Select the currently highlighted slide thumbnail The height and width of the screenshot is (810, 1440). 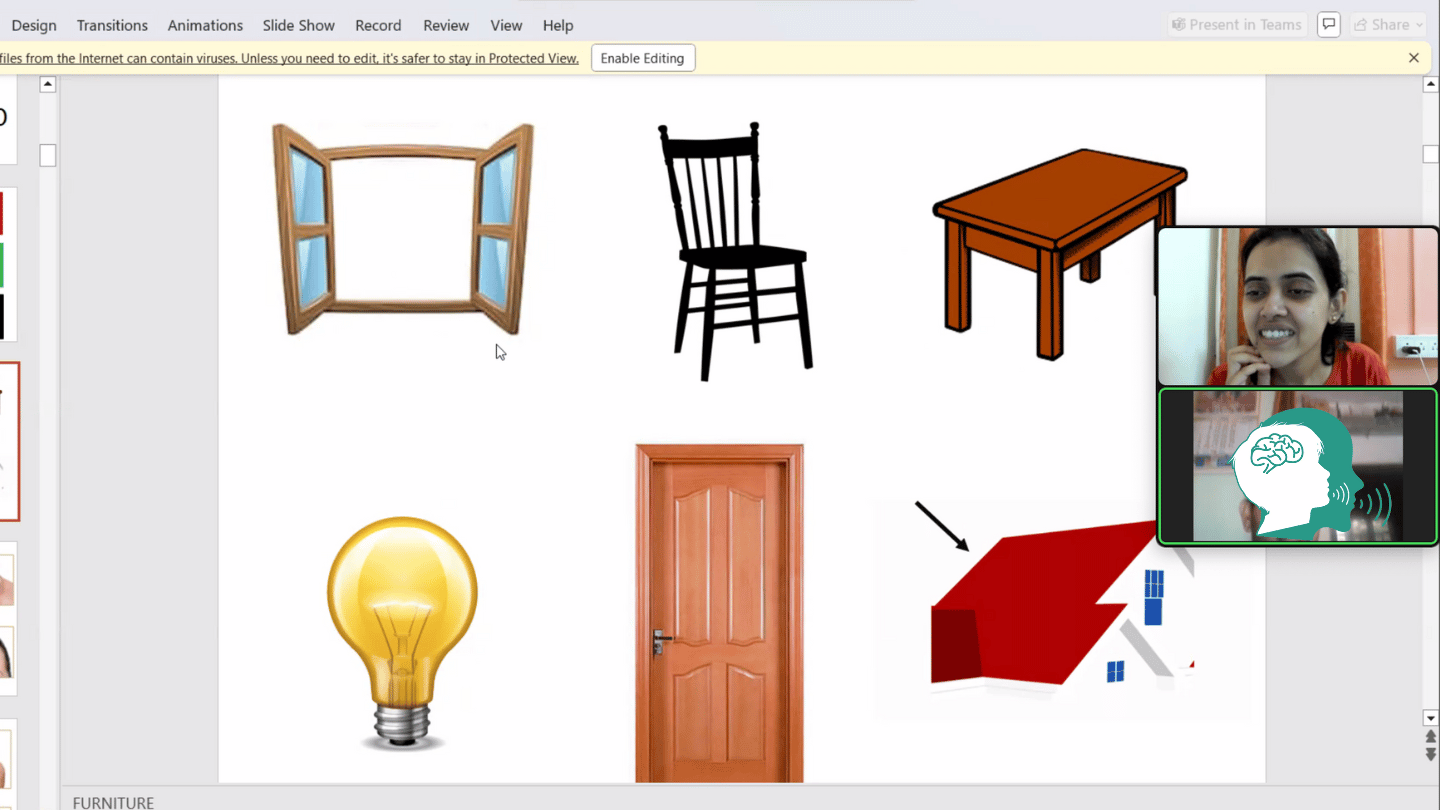(9, 441)
